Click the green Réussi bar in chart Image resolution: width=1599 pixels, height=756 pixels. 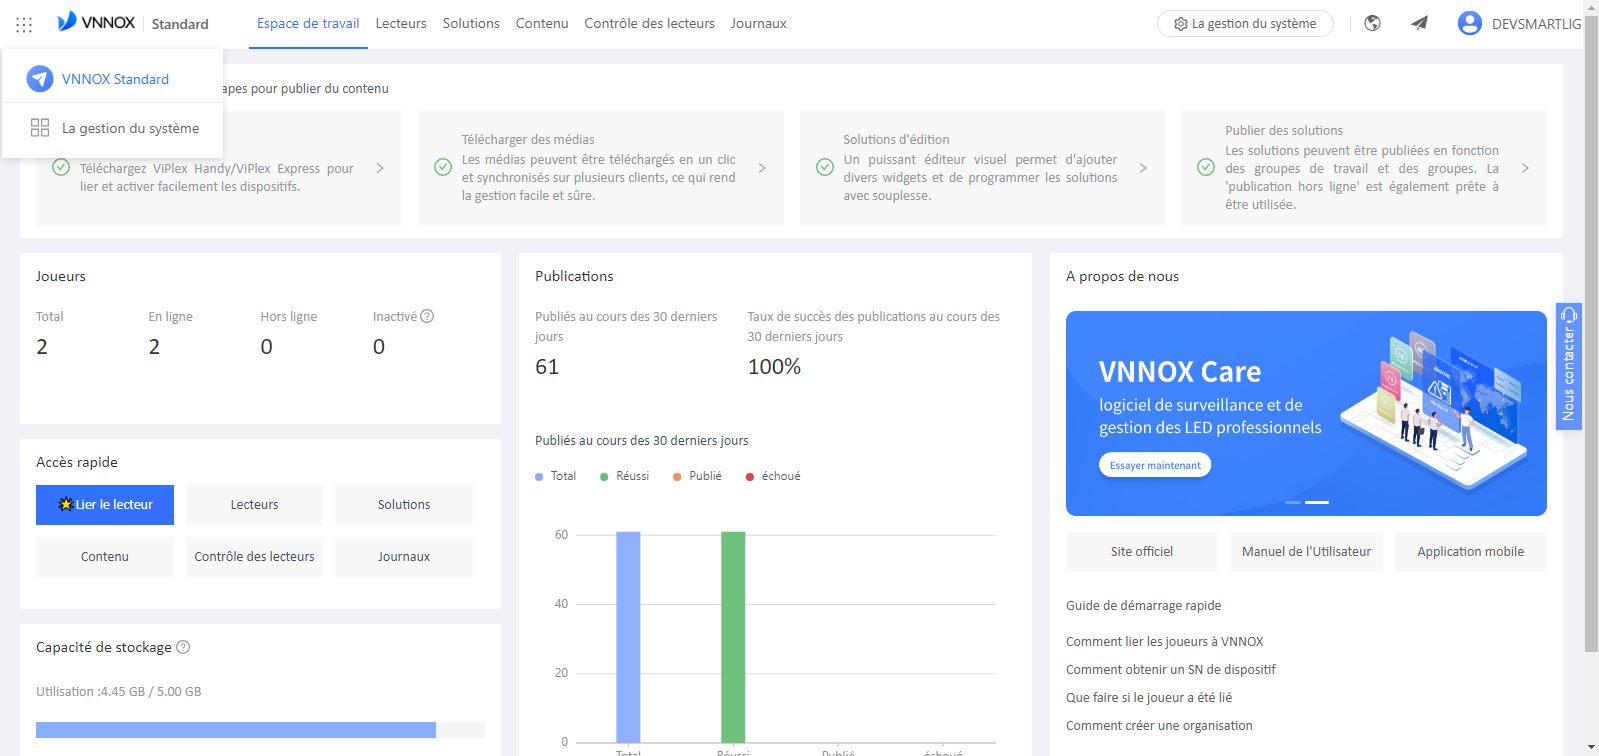coord(733,637)
